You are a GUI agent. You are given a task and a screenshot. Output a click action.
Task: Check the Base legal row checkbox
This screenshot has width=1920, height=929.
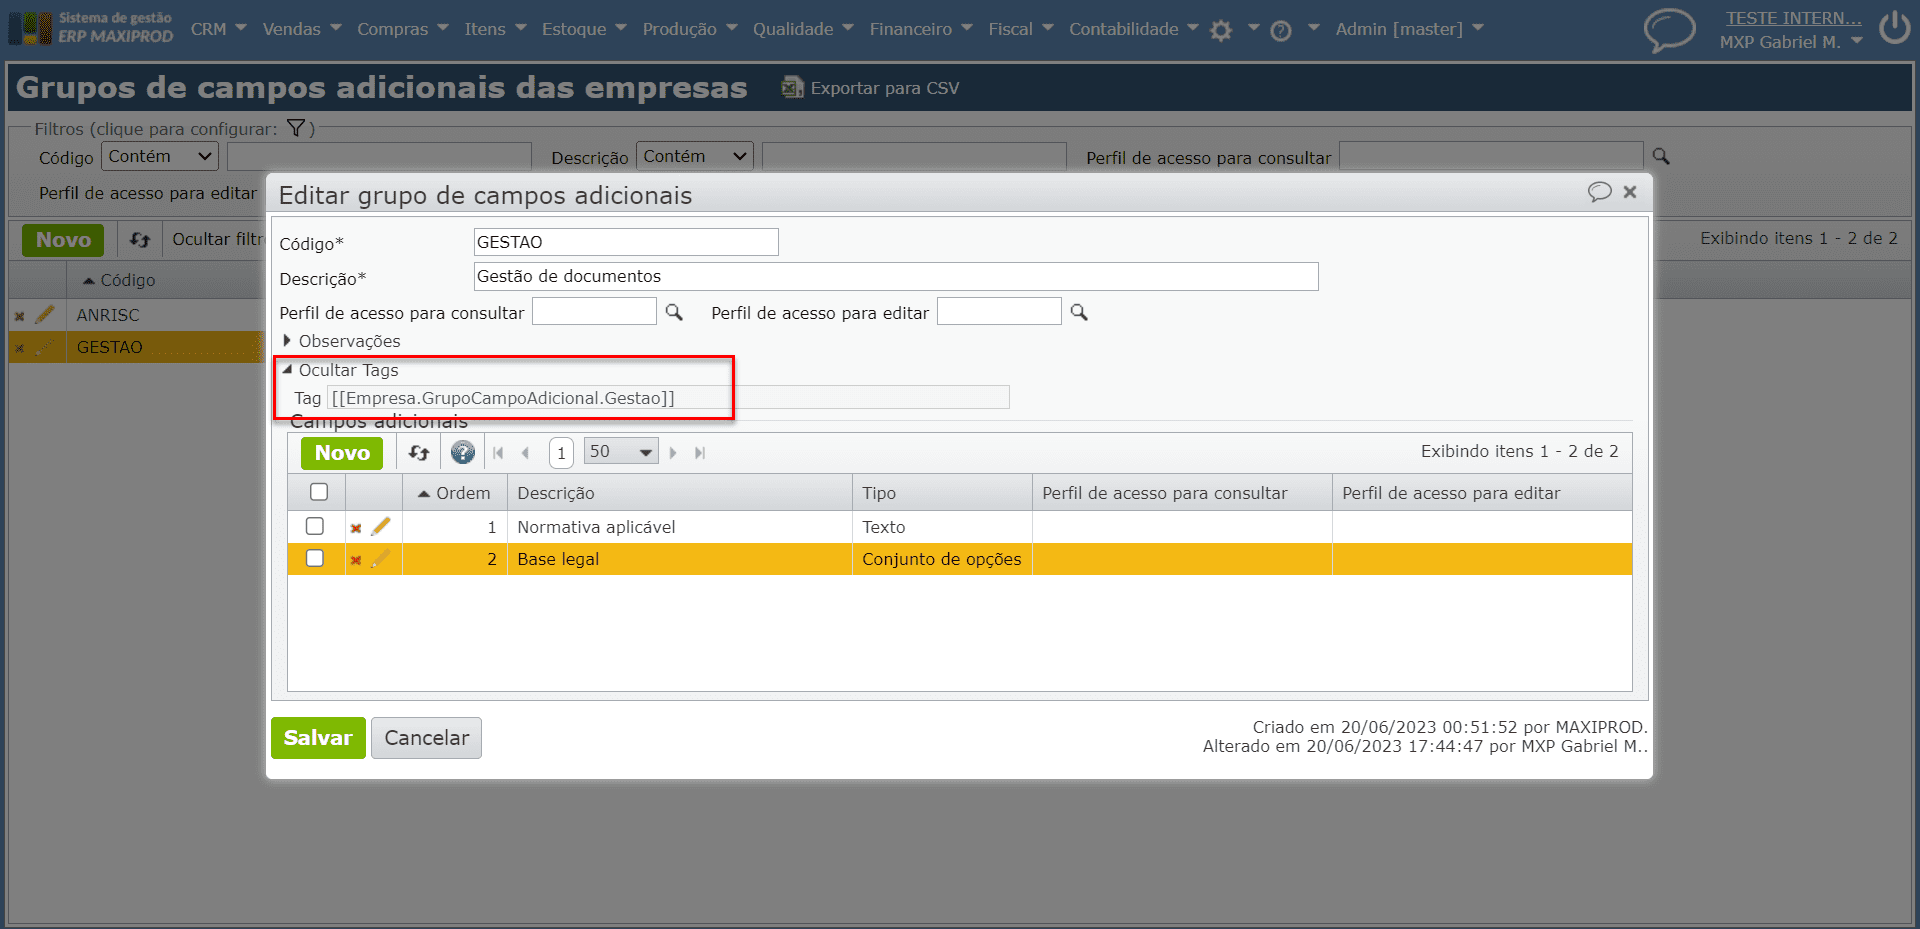315,558
